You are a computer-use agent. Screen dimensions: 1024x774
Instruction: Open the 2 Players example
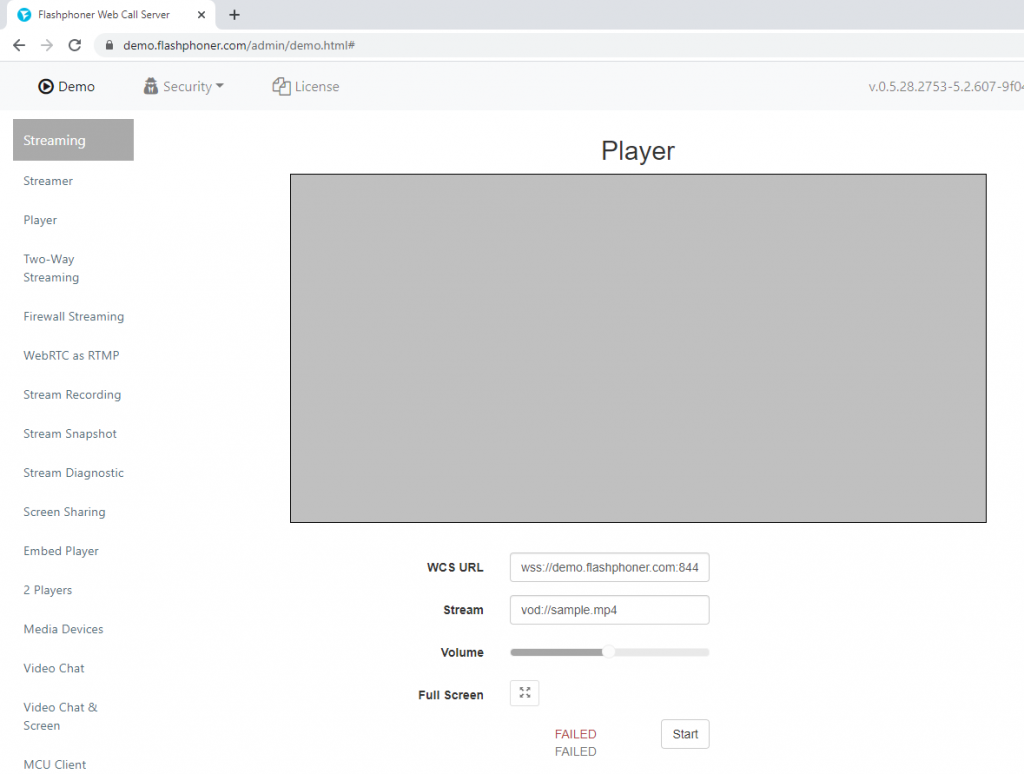[x=48, y=590]
